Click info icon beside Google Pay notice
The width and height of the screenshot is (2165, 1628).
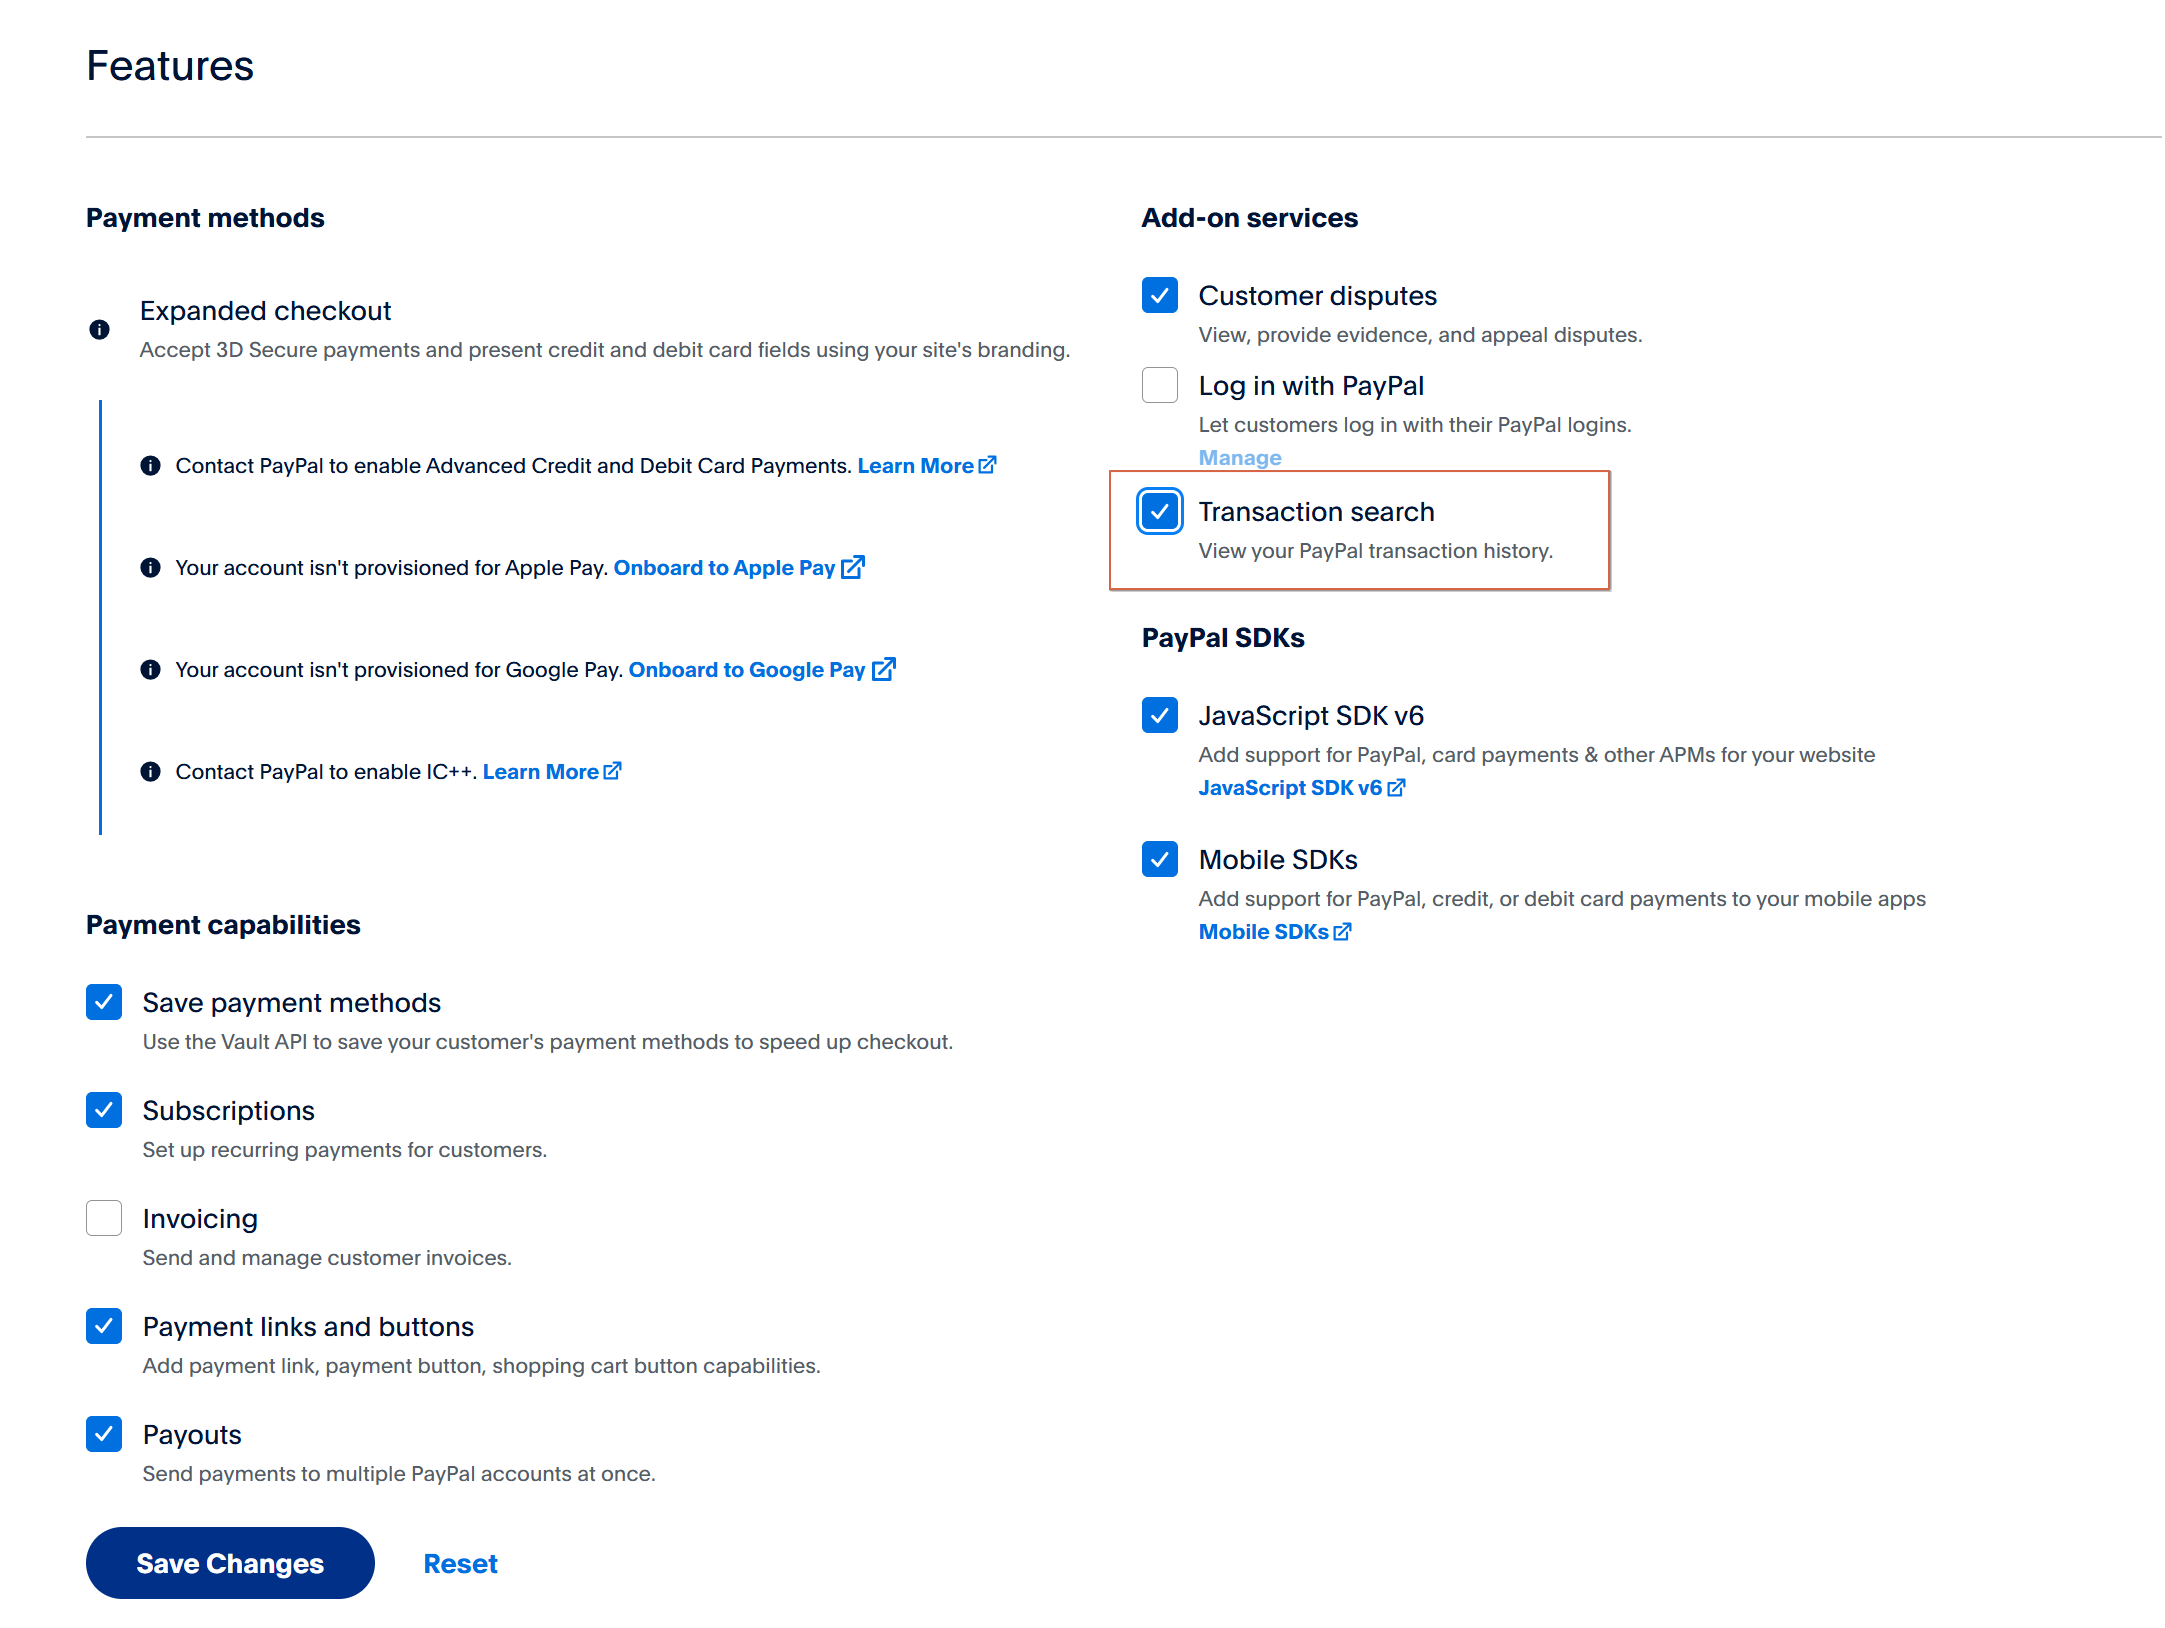click(x=150, y=669)
